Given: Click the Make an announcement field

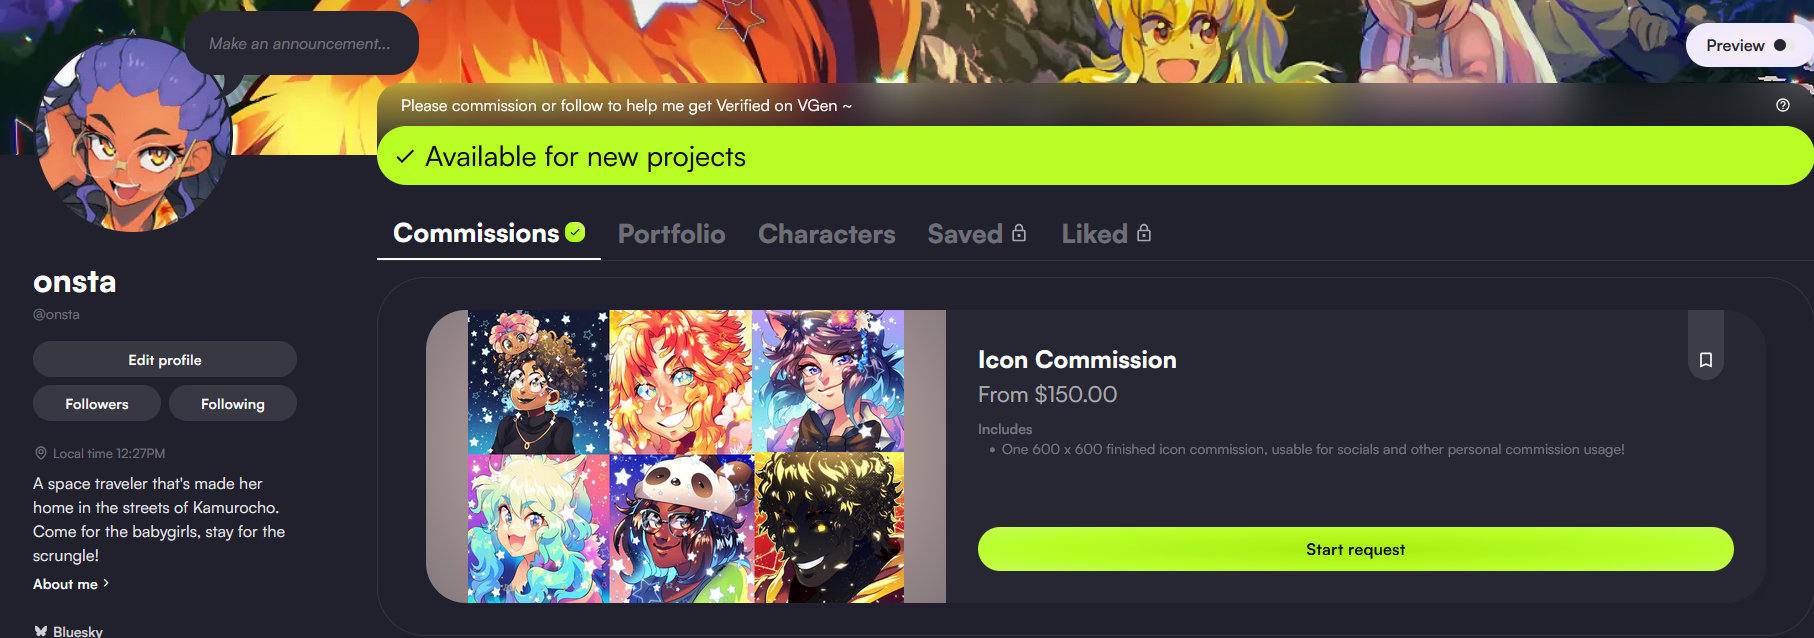Looking at the screenshot, I should [x=301, y=43].
